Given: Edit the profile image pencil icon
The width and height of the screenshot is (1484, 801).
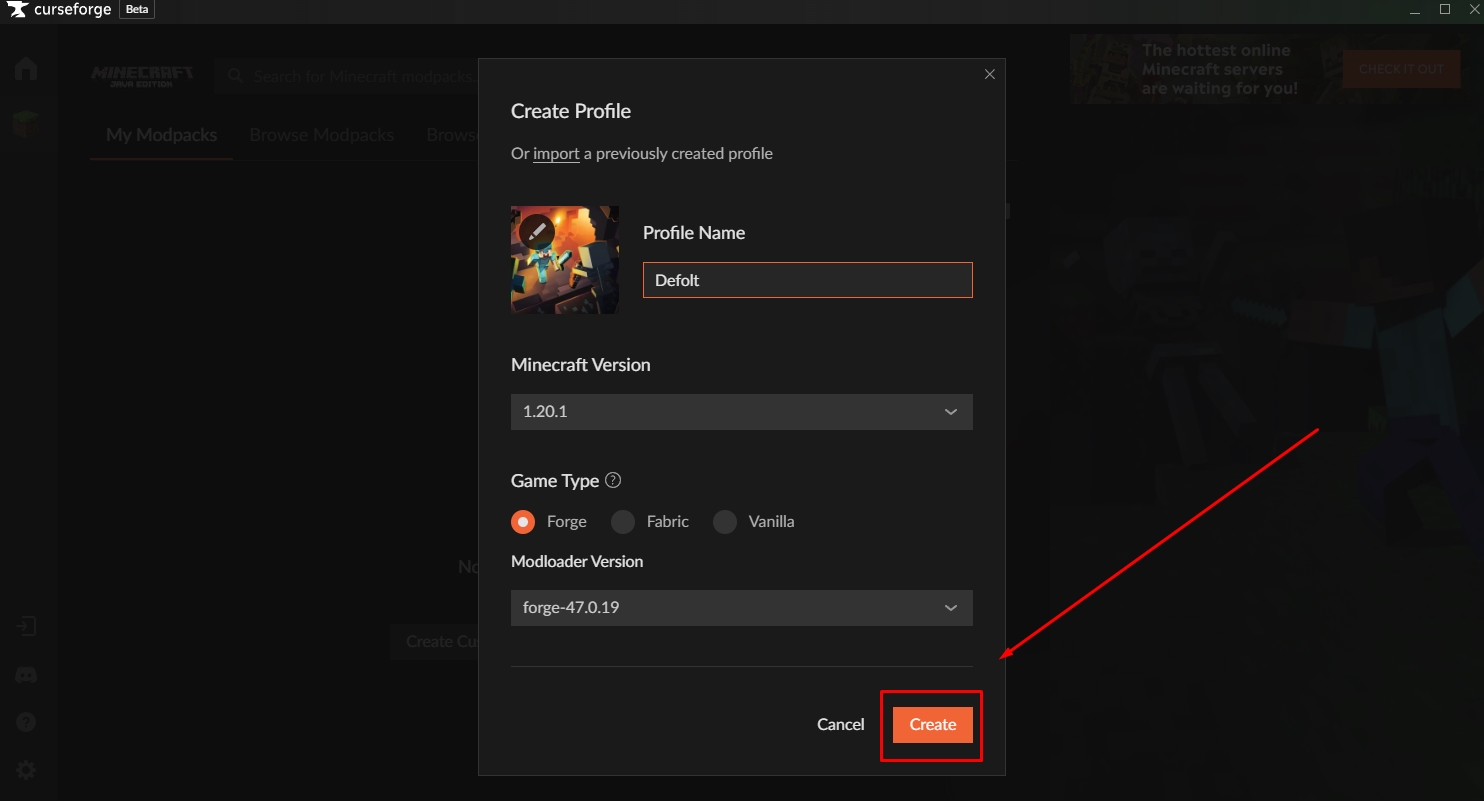Looking at the screenshot, I should coord(537,231).
